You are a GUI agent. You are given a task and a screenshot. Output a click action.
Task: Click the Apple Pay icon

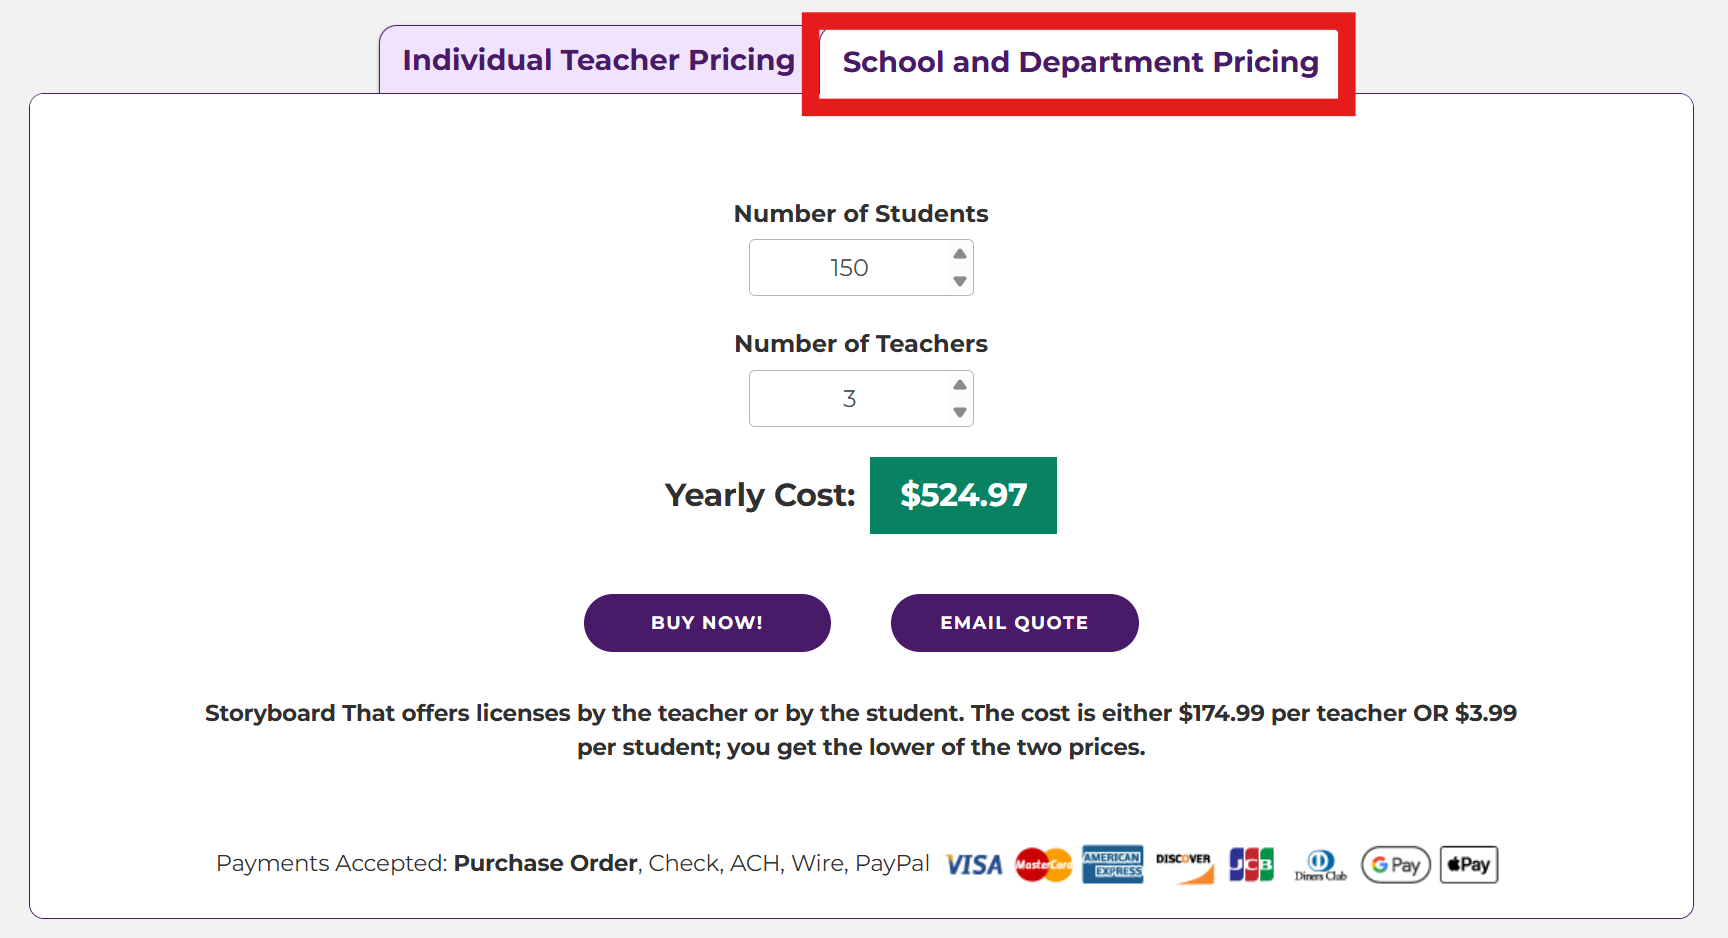click(1468, 865)
